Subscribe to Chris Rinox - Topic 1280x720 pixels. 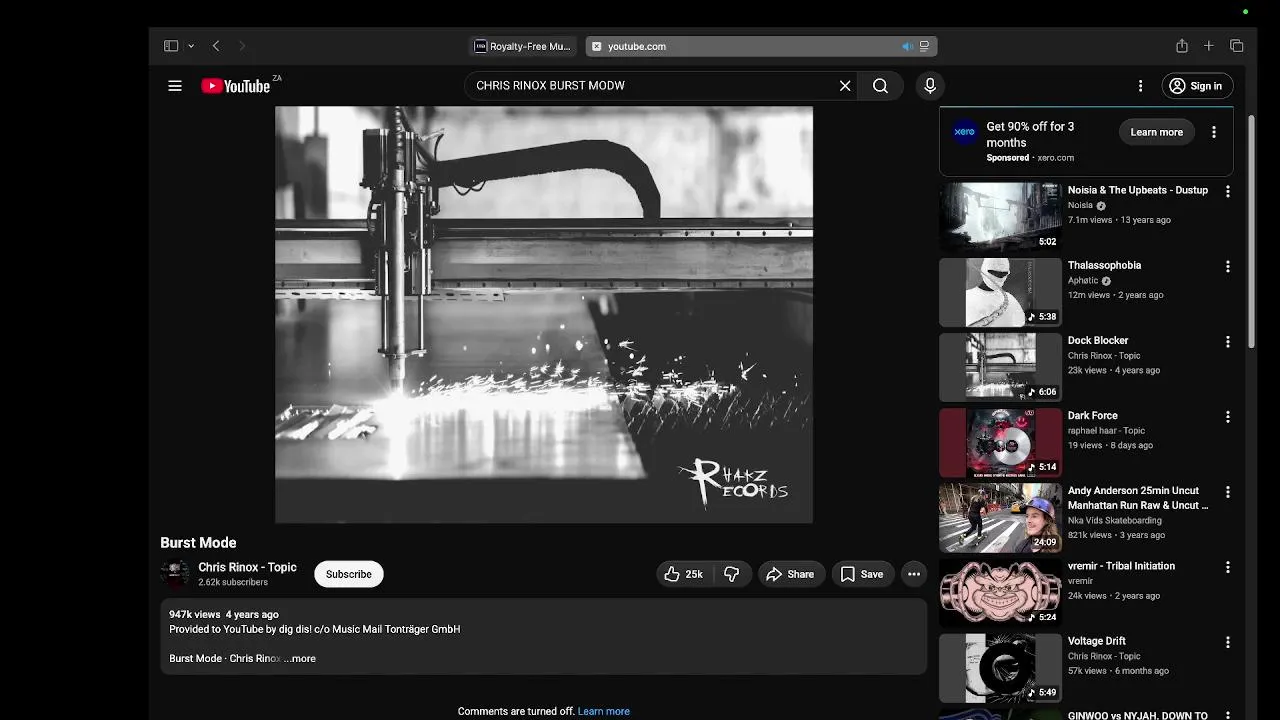pyautogui.click(x=349, y=574)
